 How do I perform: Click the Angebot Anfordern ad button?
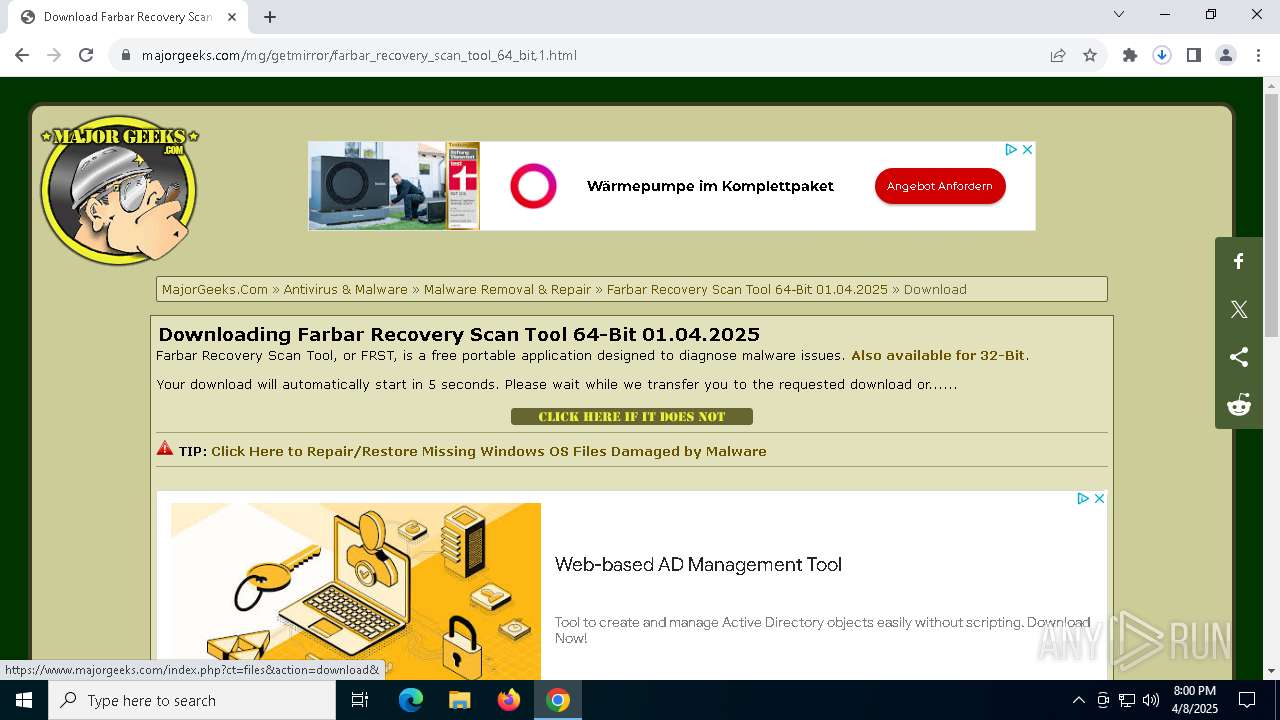[940, 186]
